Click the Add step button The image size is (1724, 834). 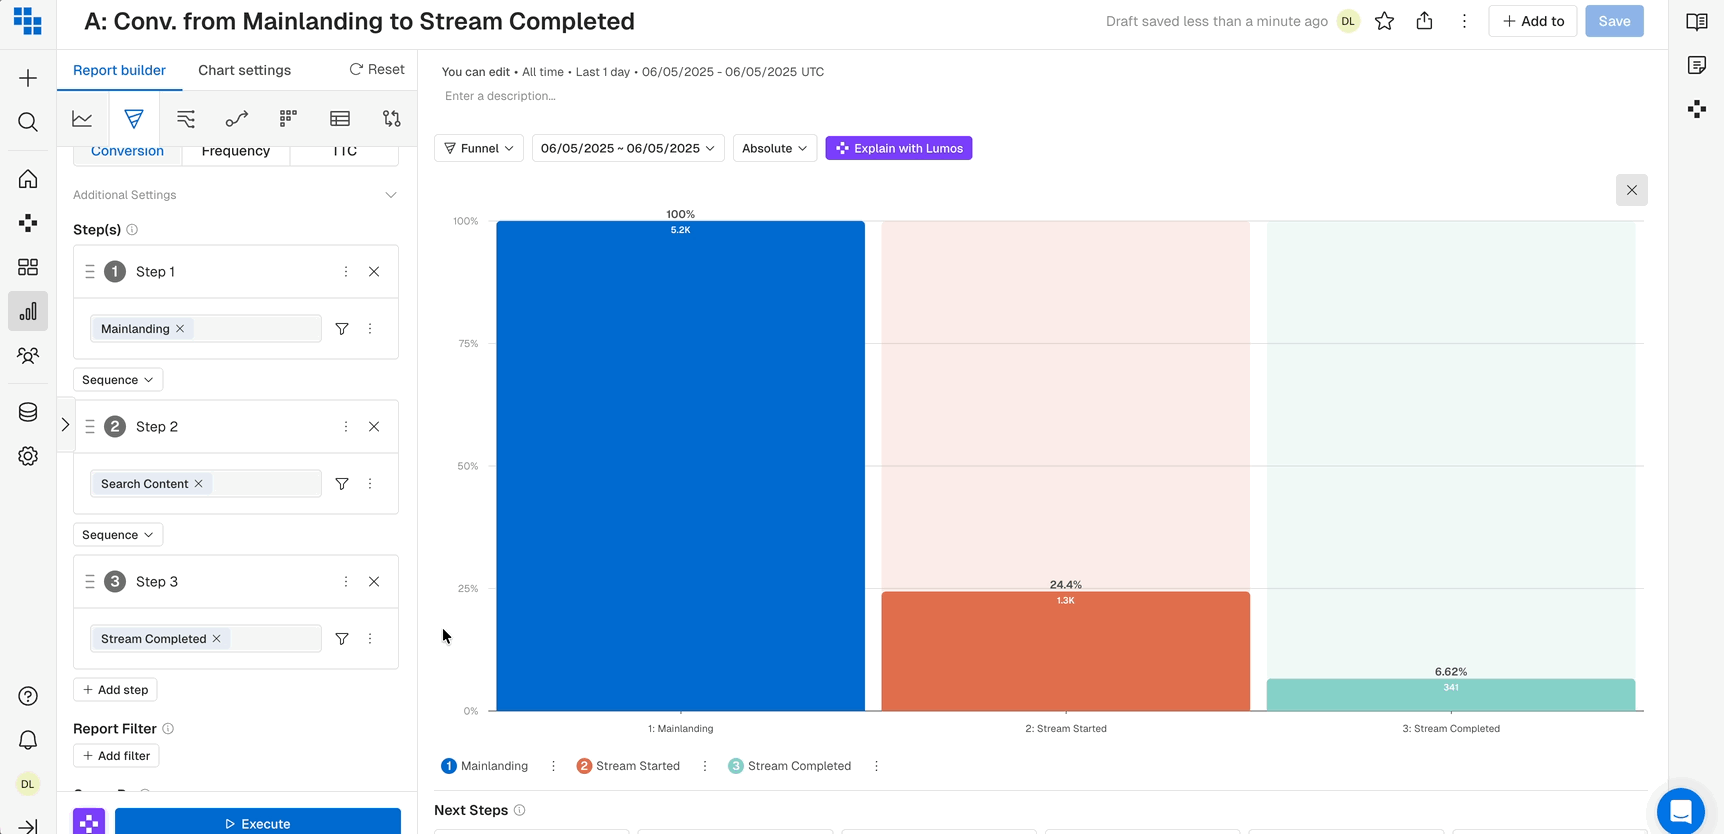[x=116, y=690]
